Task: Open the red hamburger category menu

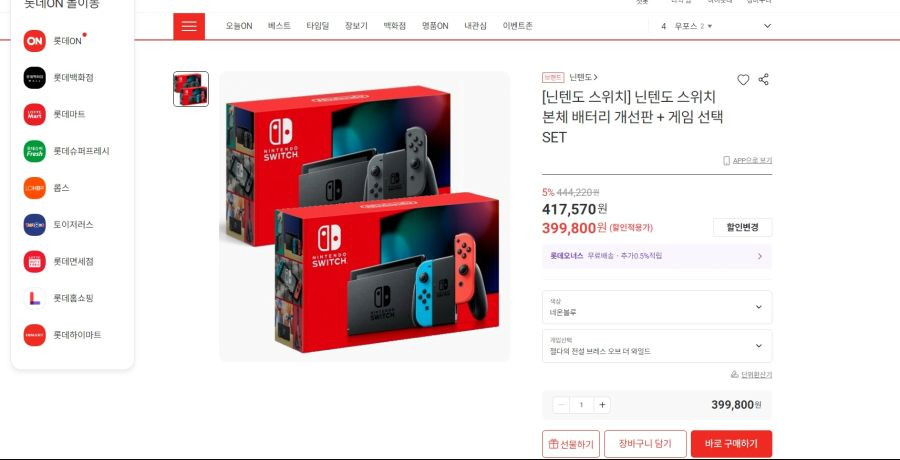Action: (189, 26)
